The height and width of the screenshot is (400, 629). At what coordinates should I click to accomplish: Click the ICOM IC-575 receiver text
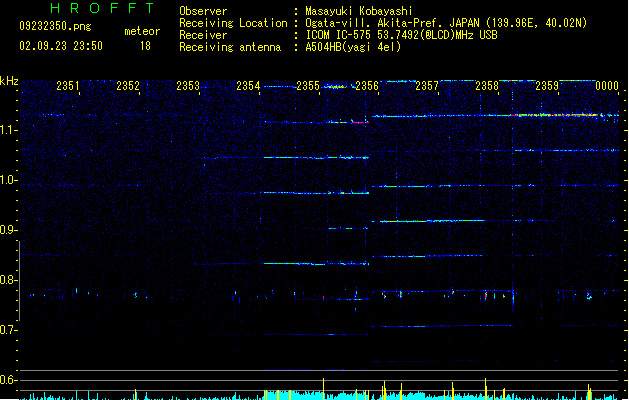[402, 35]
